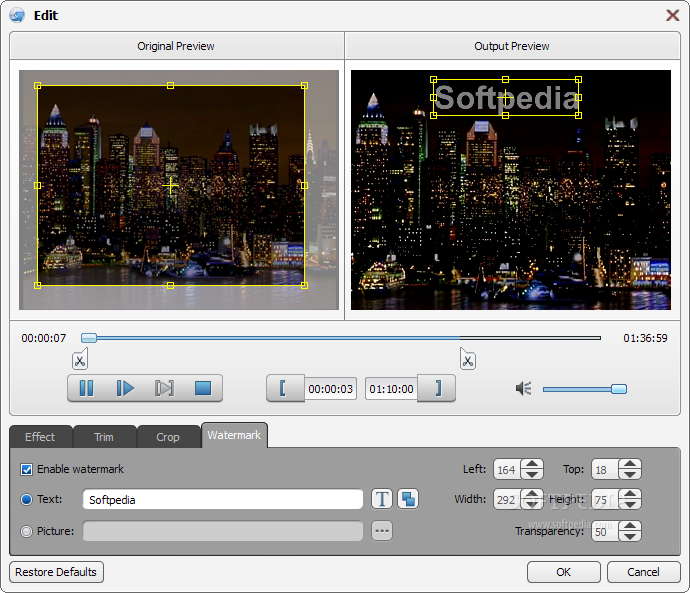
Task: Click the current time 00:00:07 label
Action: [x=44, y=338]
